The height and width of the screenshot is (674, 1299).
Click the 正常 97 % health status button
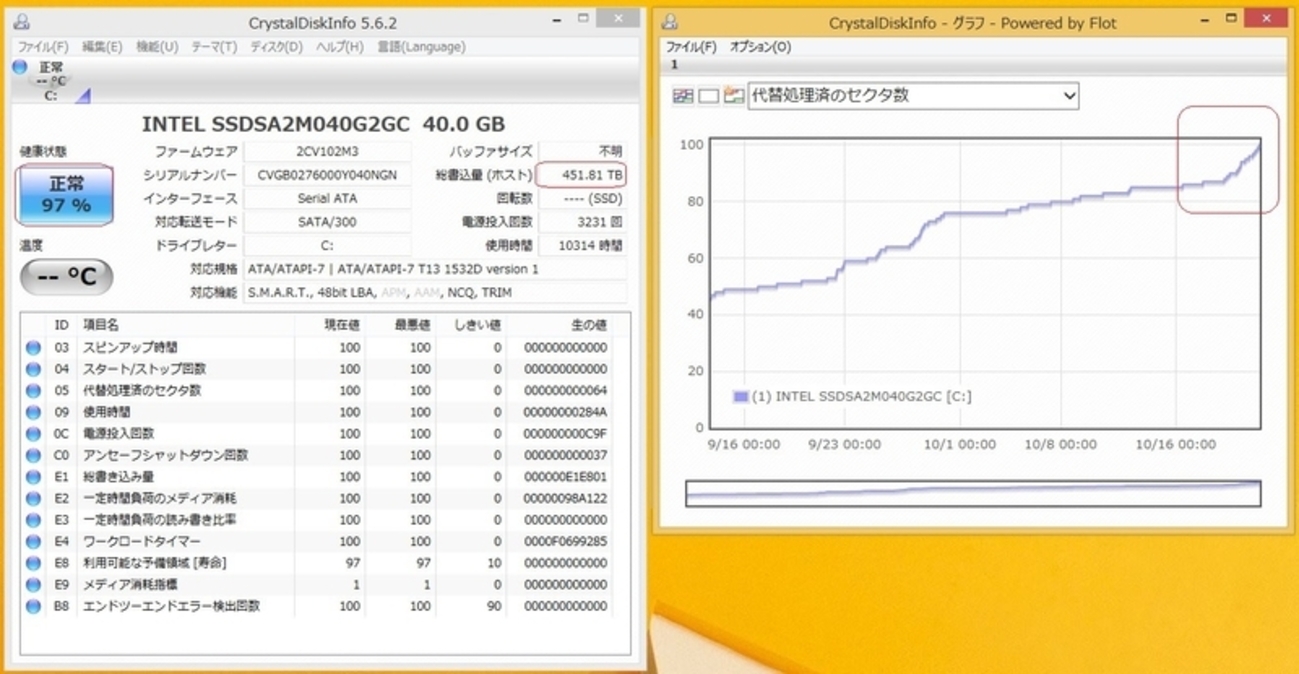pyautogui.click(x=66, y=195)
